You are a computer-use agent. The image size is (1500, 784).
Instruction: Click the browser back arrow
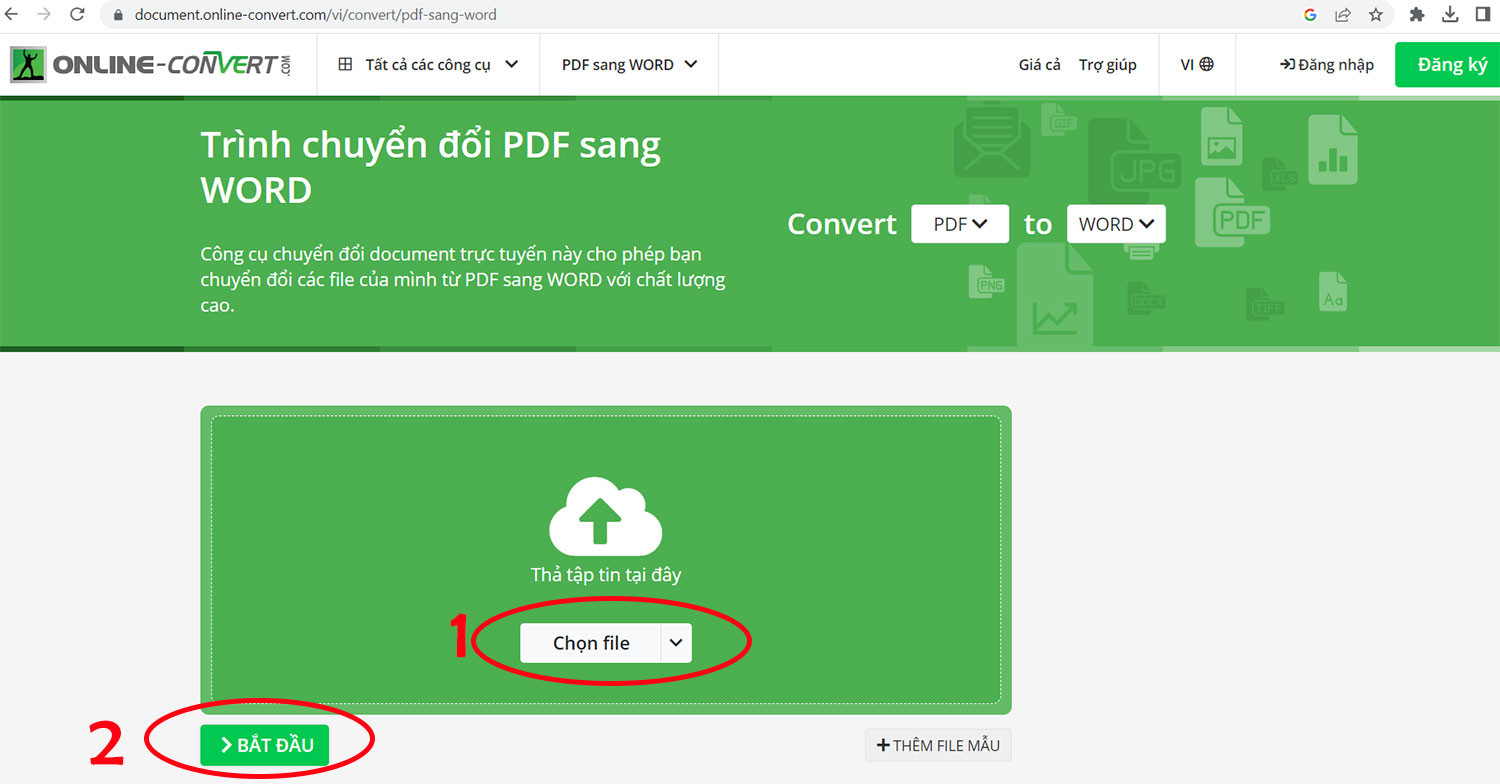click(12, 15)
